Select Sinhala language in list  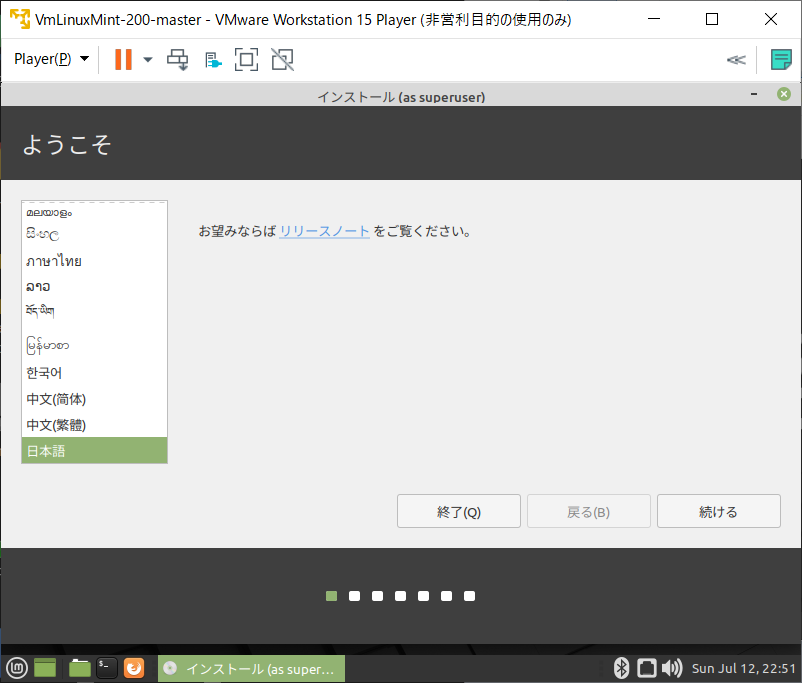(x=94, y=235)
